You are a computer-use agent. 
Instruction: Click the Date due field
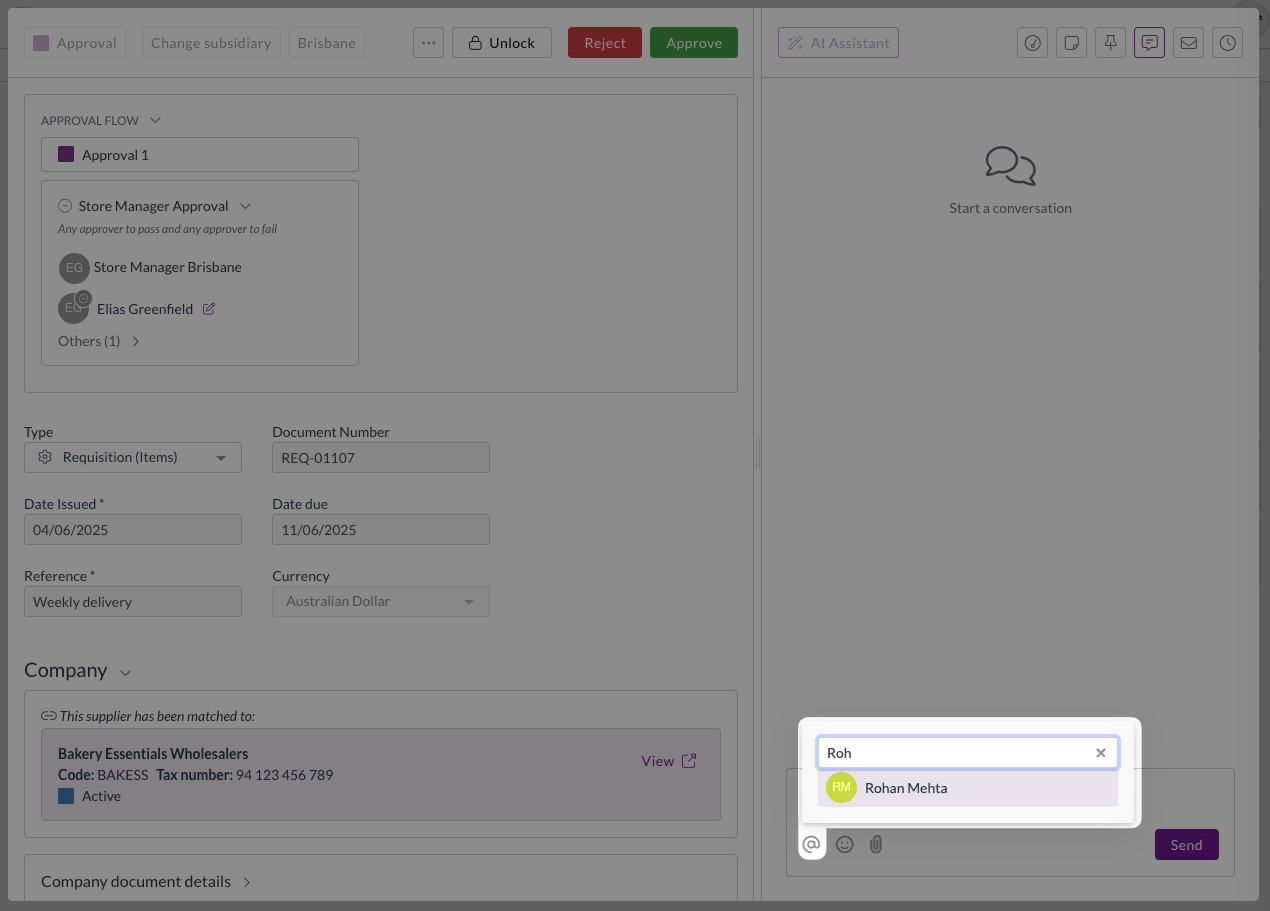click(381, 530)
